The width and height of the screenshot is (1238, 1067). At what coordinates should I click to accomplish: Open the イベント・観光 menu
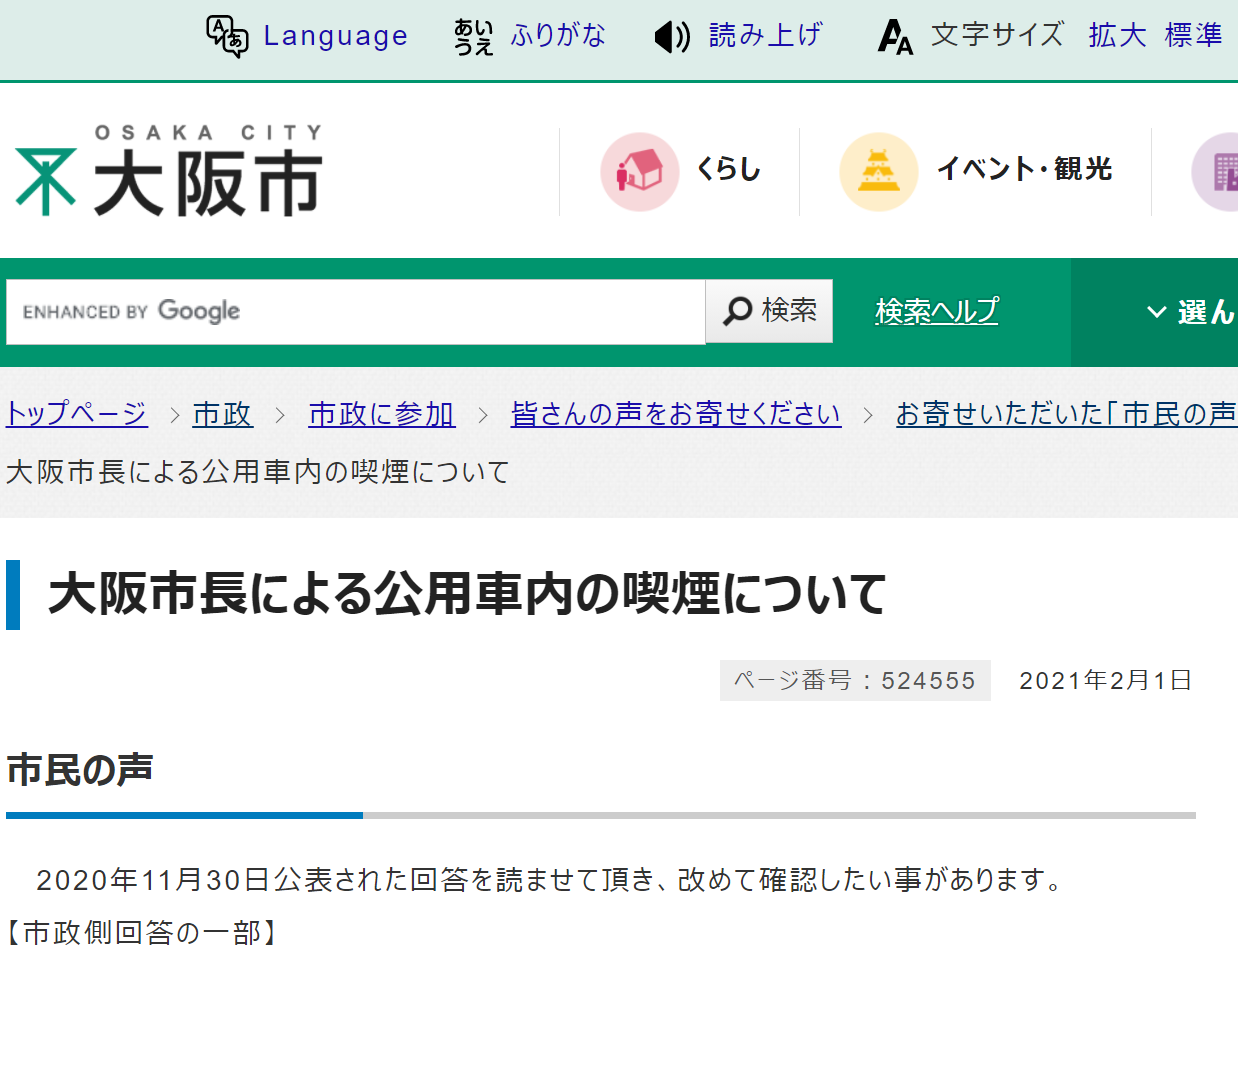pyautogui.click(x=1024, y=169)
